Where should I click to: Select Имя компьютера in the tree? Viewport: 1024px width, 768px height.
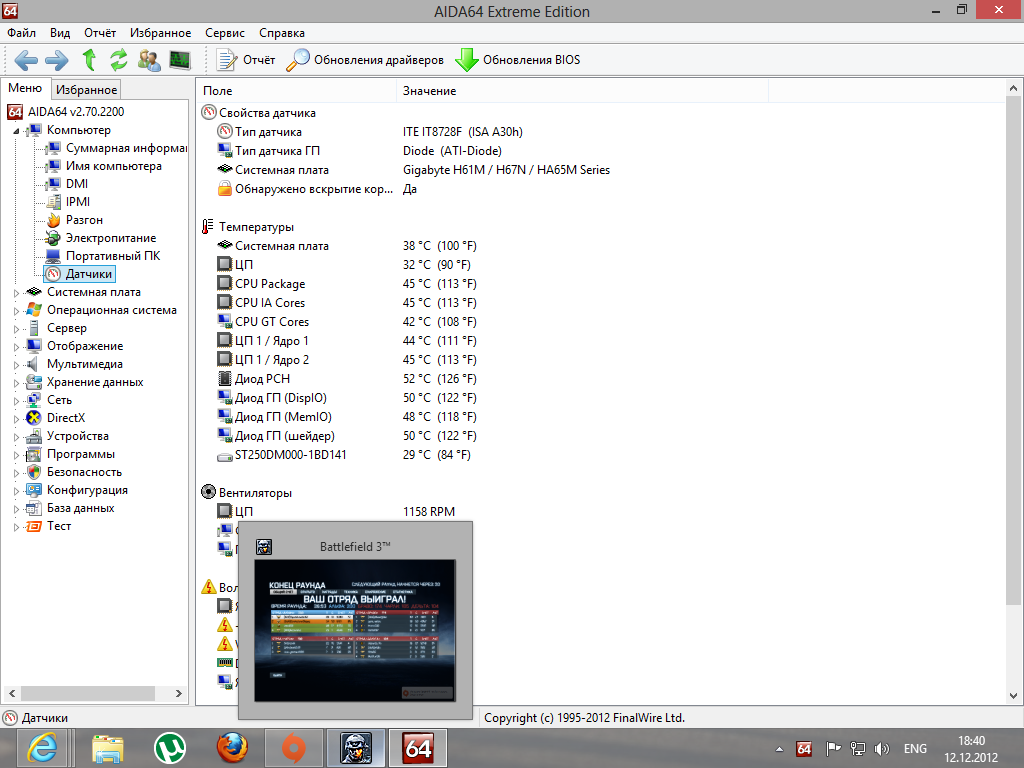(114, 166)
